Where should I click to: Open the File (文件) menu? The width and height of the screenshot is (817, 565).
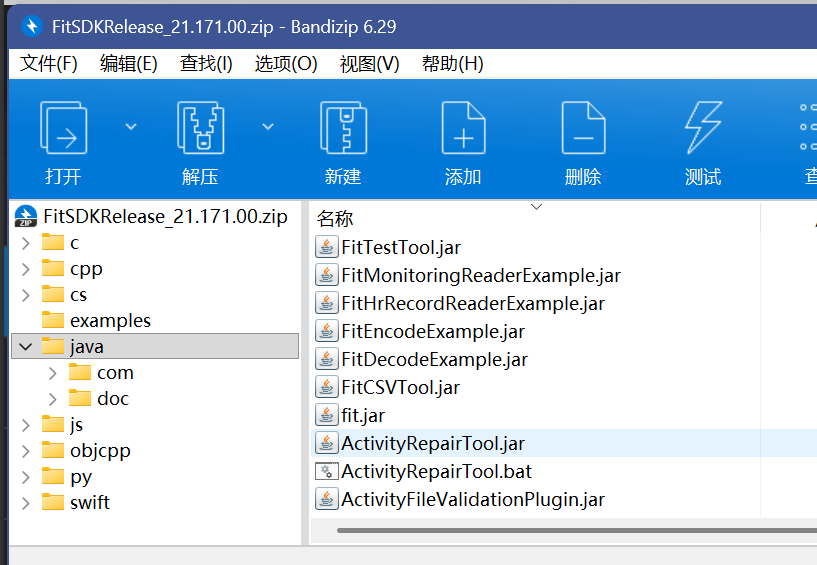[x=49, y=64]
